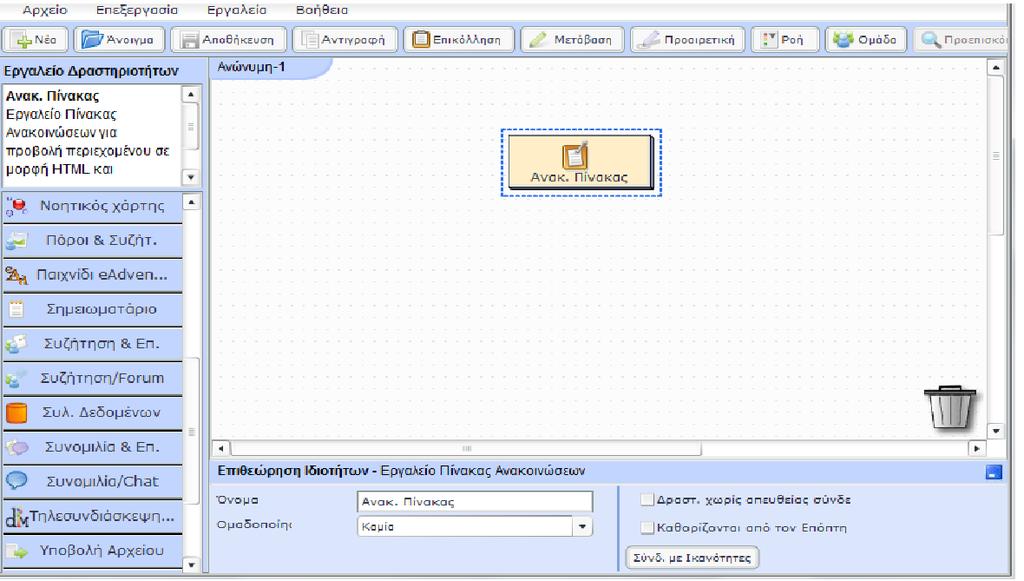Screen dimensions: 1024x581
Task: Enable Καθορίζονται από τον Επόπτη checkbox
Action: tap(647, 527)
